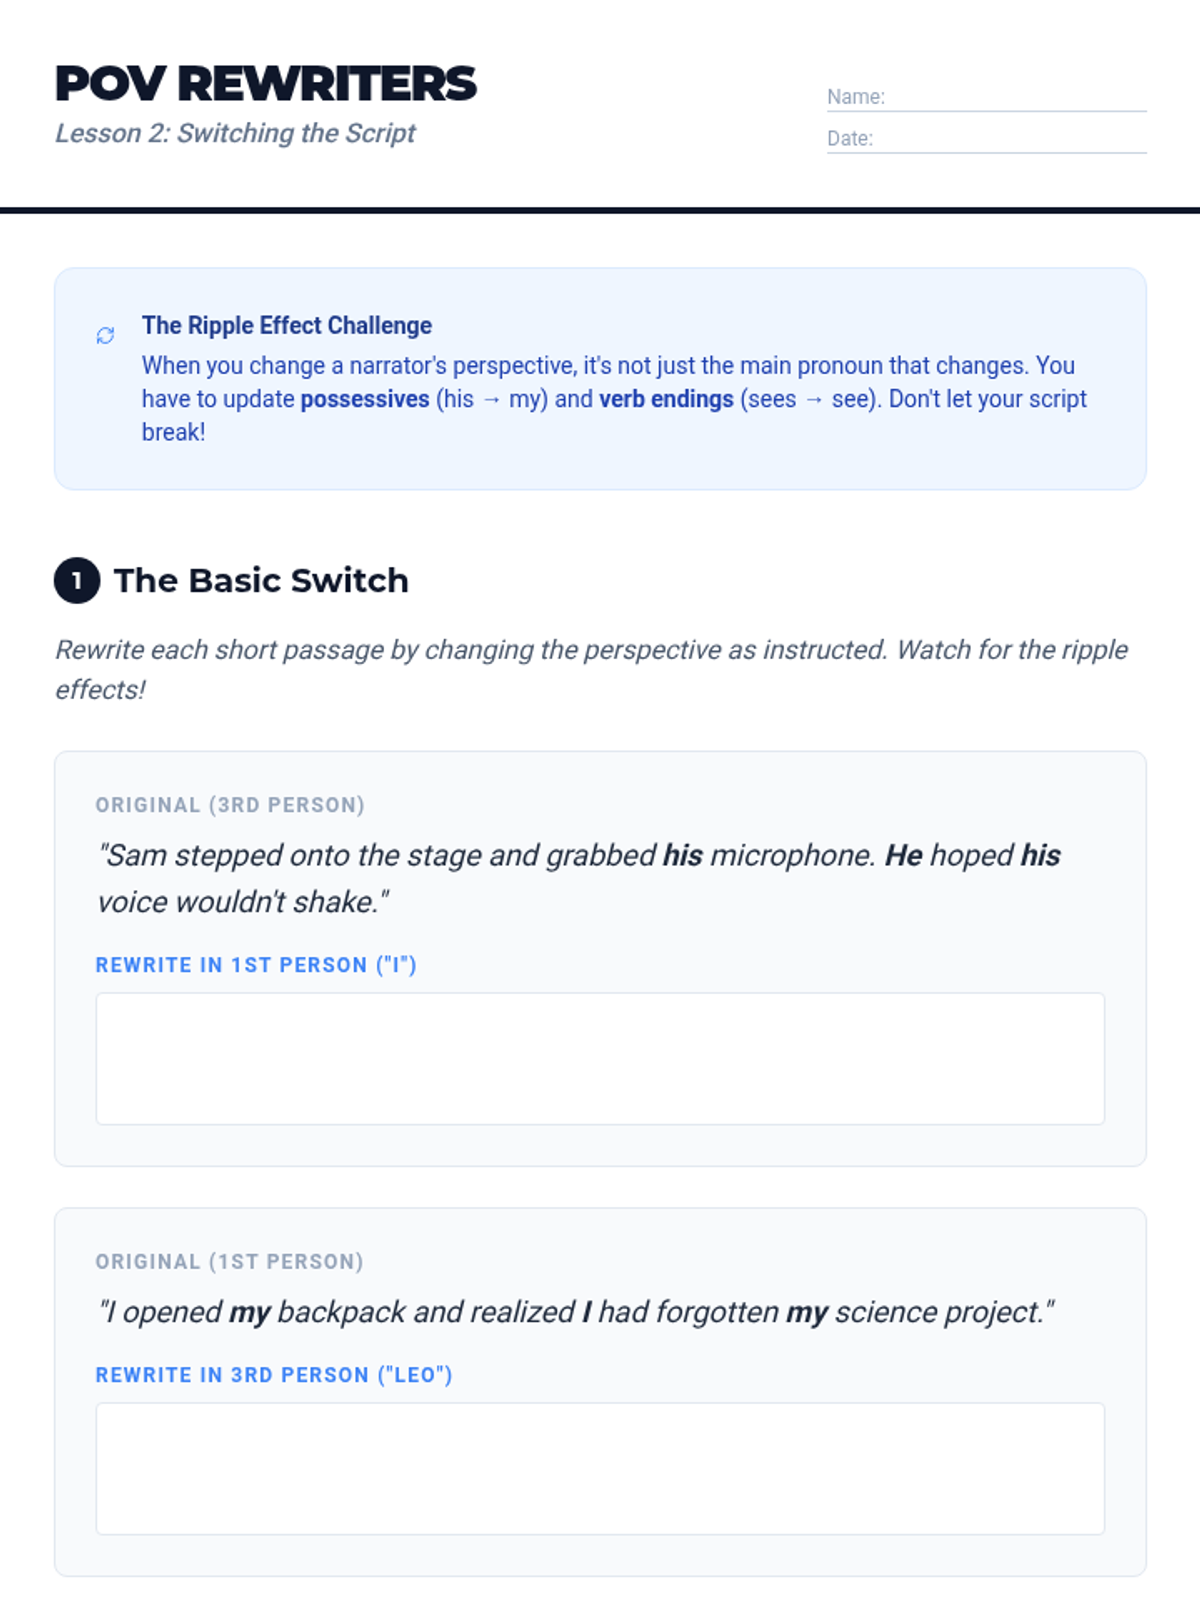Click the ORIGINAL (3RD PERSON) label
Screen dimensions: 1200x1600
(x=230, y=805)
